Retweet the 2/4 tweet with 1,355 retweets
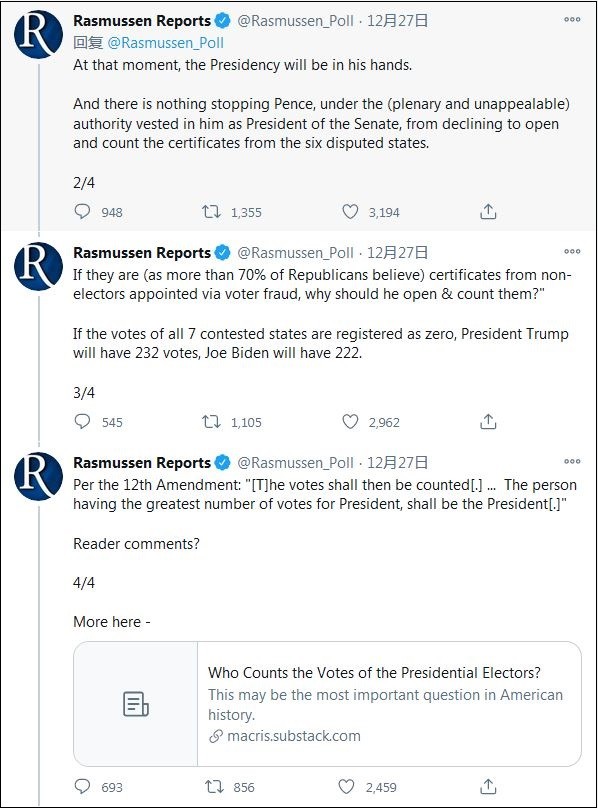This screenshot has width=598, height=808. [x=211, y=212]
